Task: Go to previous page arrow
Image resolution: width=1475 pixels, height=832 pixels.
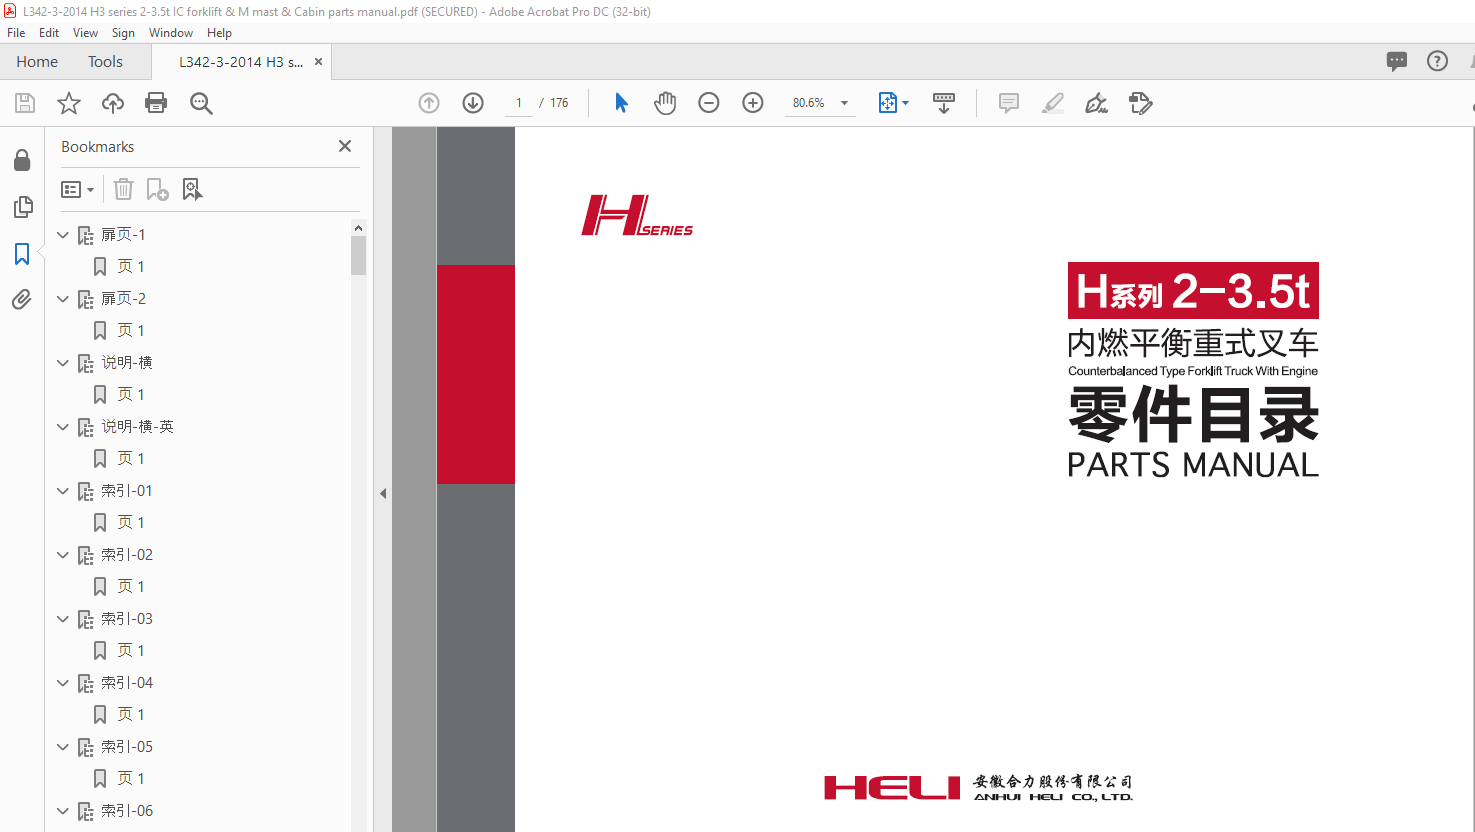Action: coord(429,103)
